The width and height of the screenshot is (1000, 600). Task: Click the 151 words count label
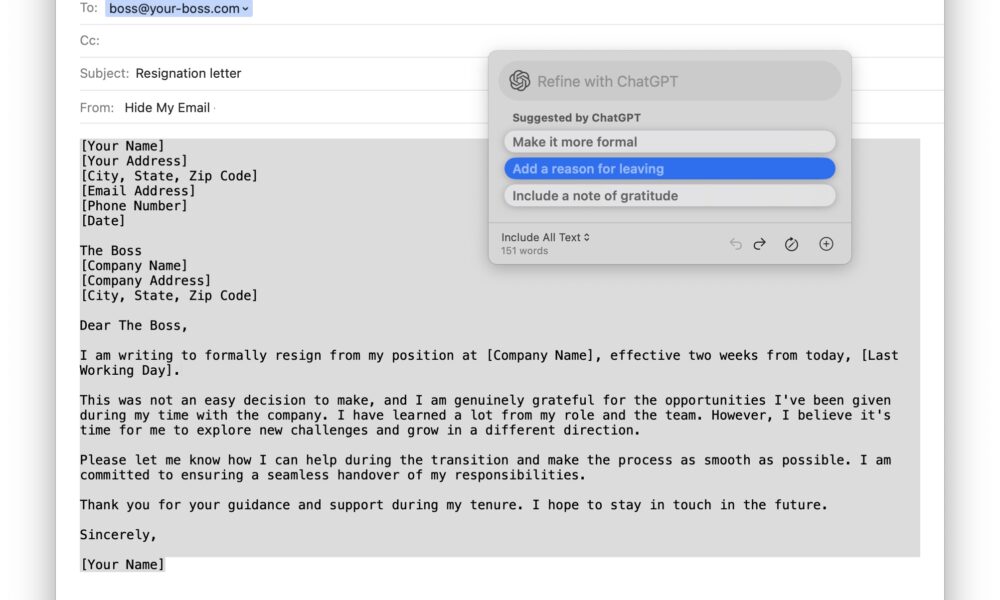(x=524, y=251)
